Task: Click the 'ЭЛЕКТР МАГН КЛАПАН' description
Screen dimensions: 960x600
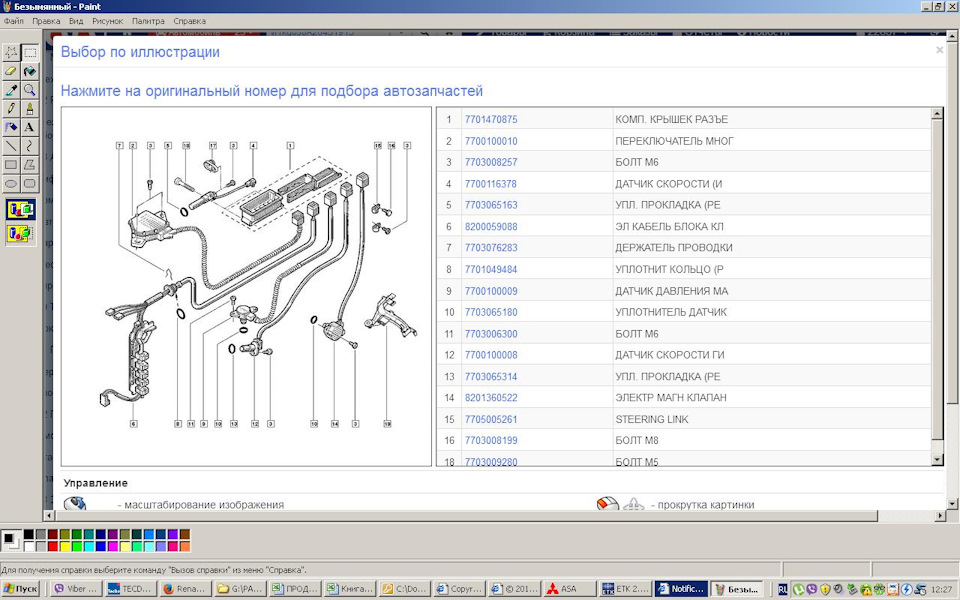Action: click(671, 398)
